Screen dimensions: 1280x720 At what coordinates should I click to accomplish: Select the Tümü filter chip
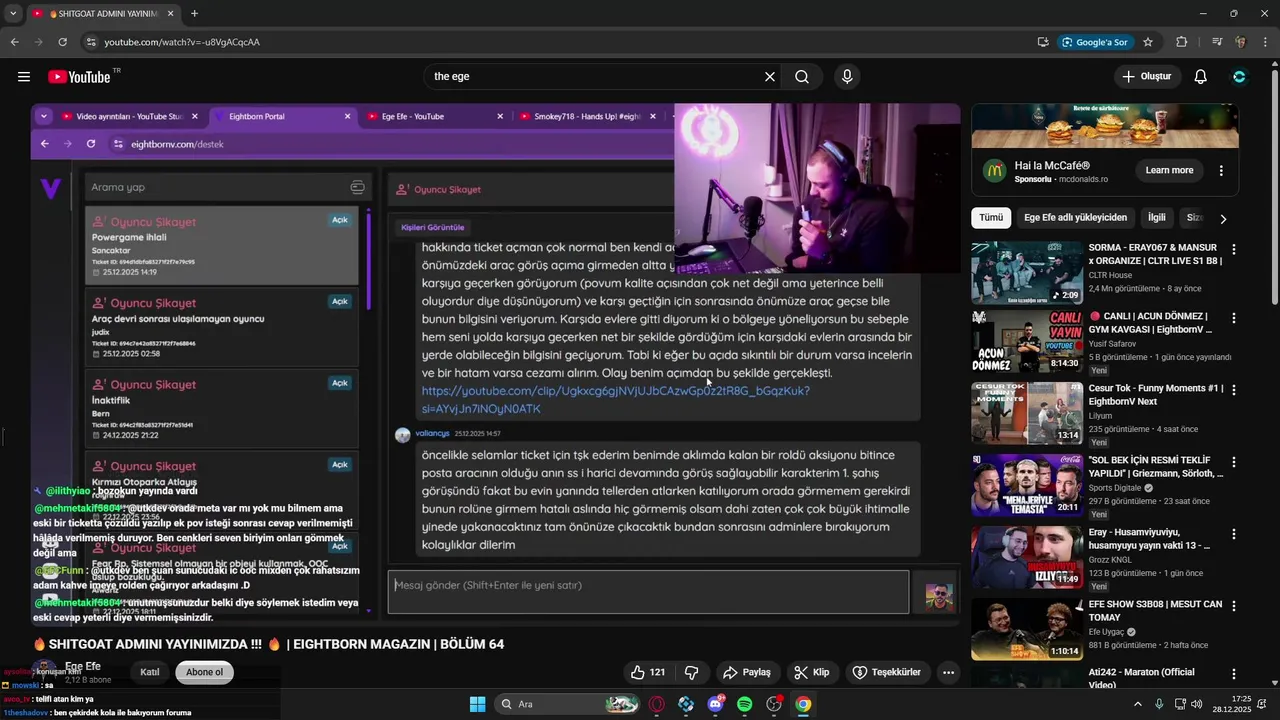click(991, 218)
